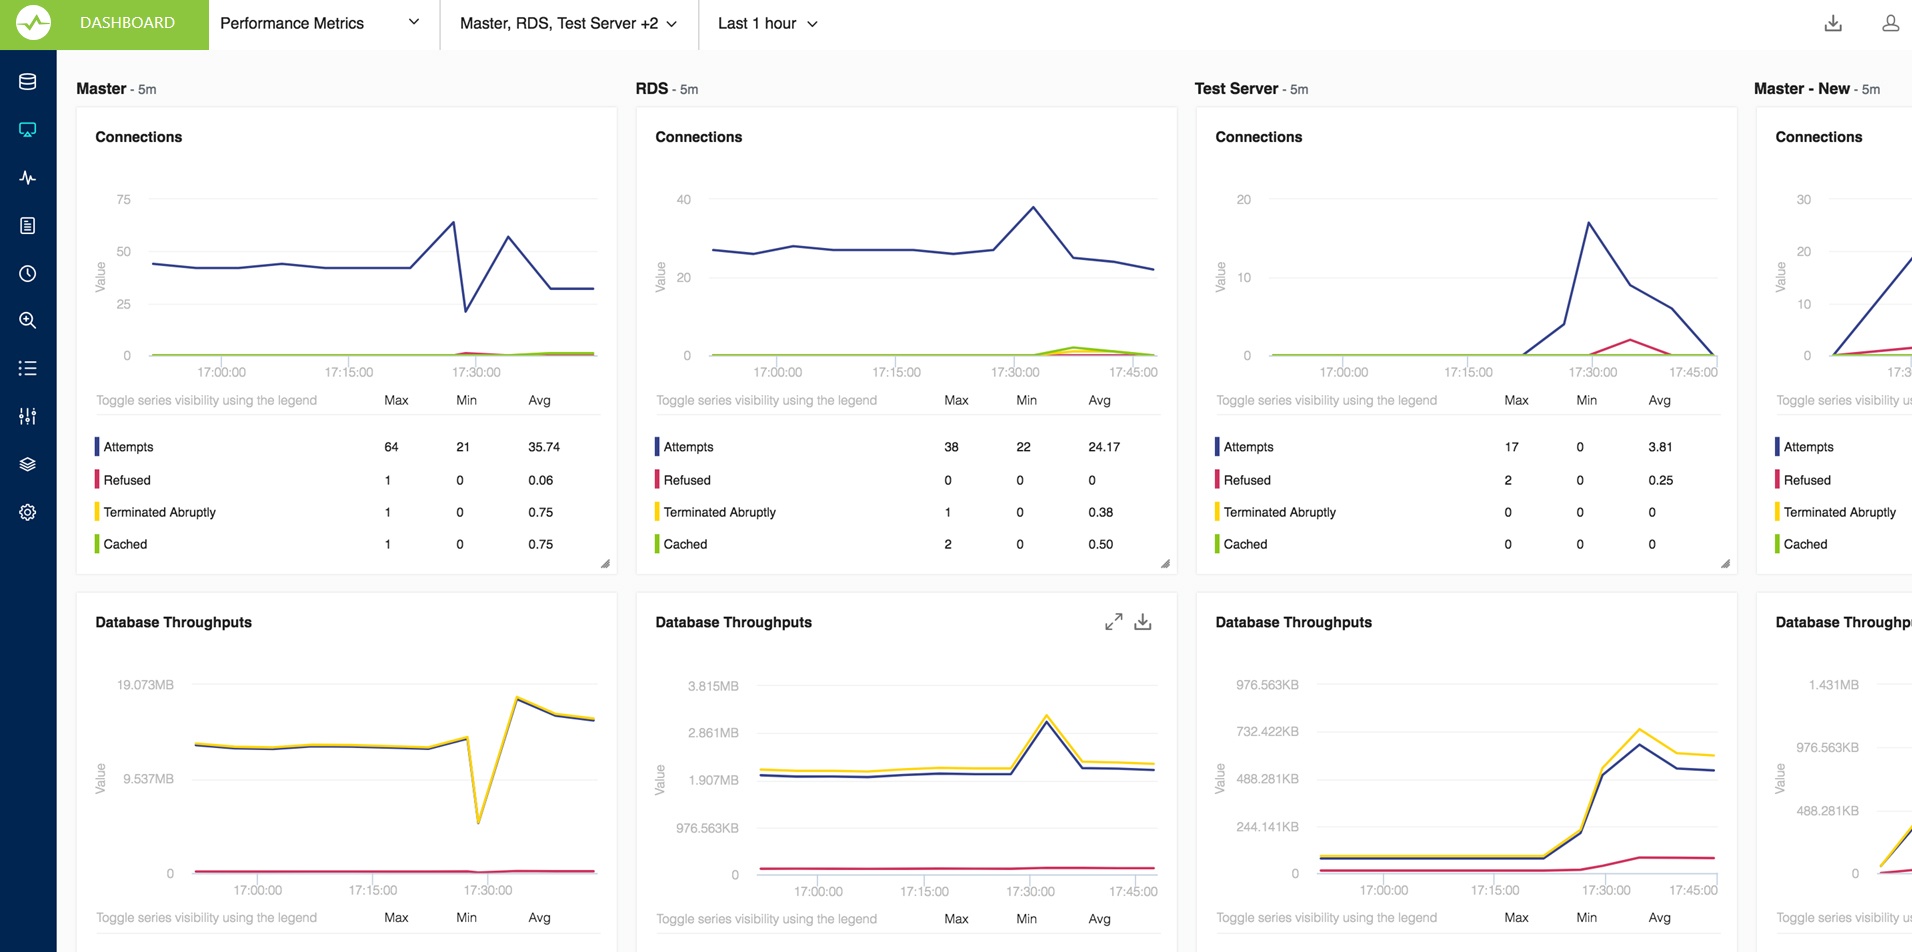Toggle Attempts series in Master Connections legend

128,447
